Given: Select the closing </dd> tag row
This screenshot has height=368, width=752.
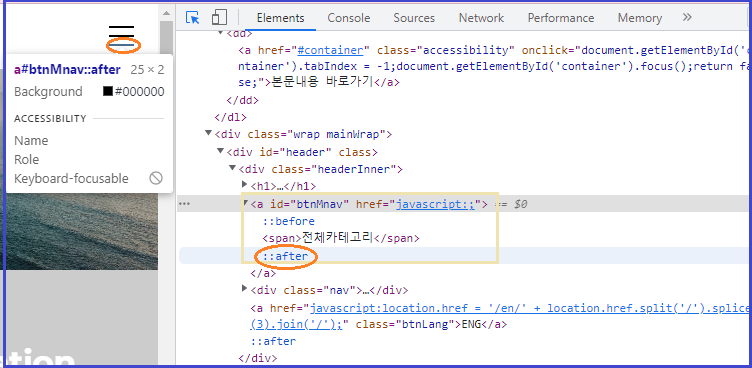Looking at the screenshot, I should pos(242,100).
